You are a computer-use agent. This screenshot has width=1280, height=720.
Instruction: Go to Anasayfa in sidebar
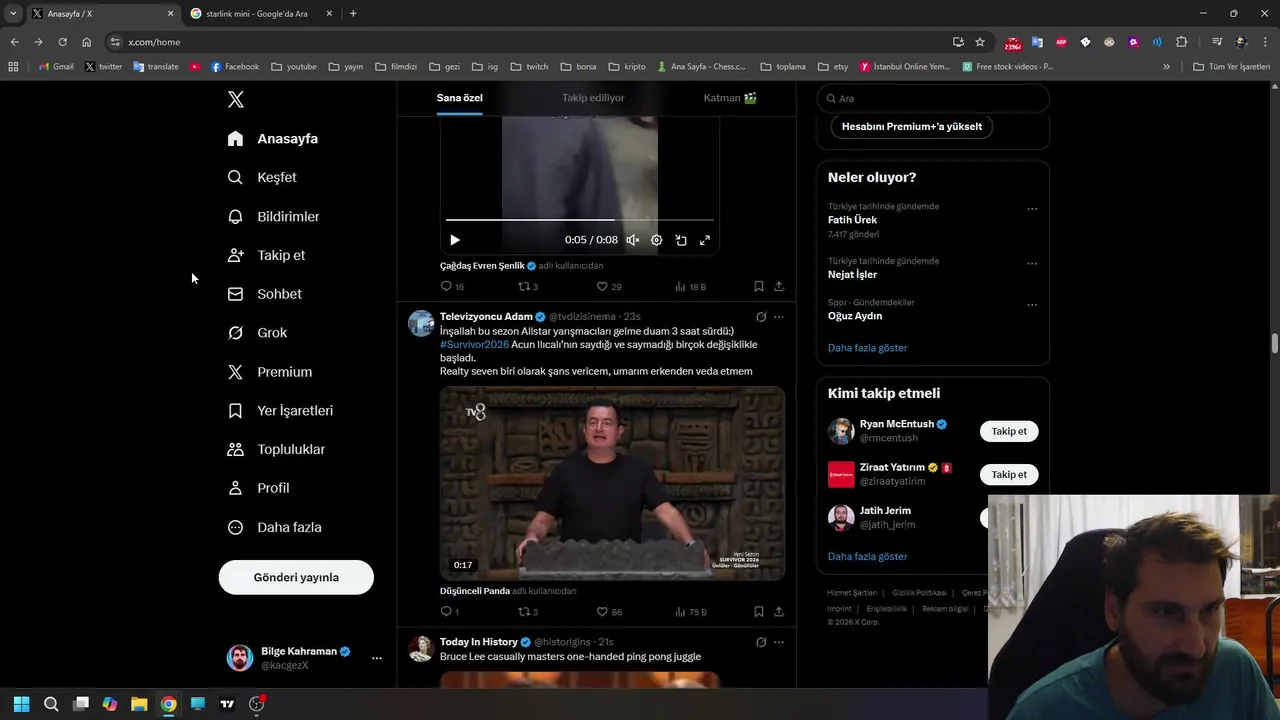pos(272,139)
